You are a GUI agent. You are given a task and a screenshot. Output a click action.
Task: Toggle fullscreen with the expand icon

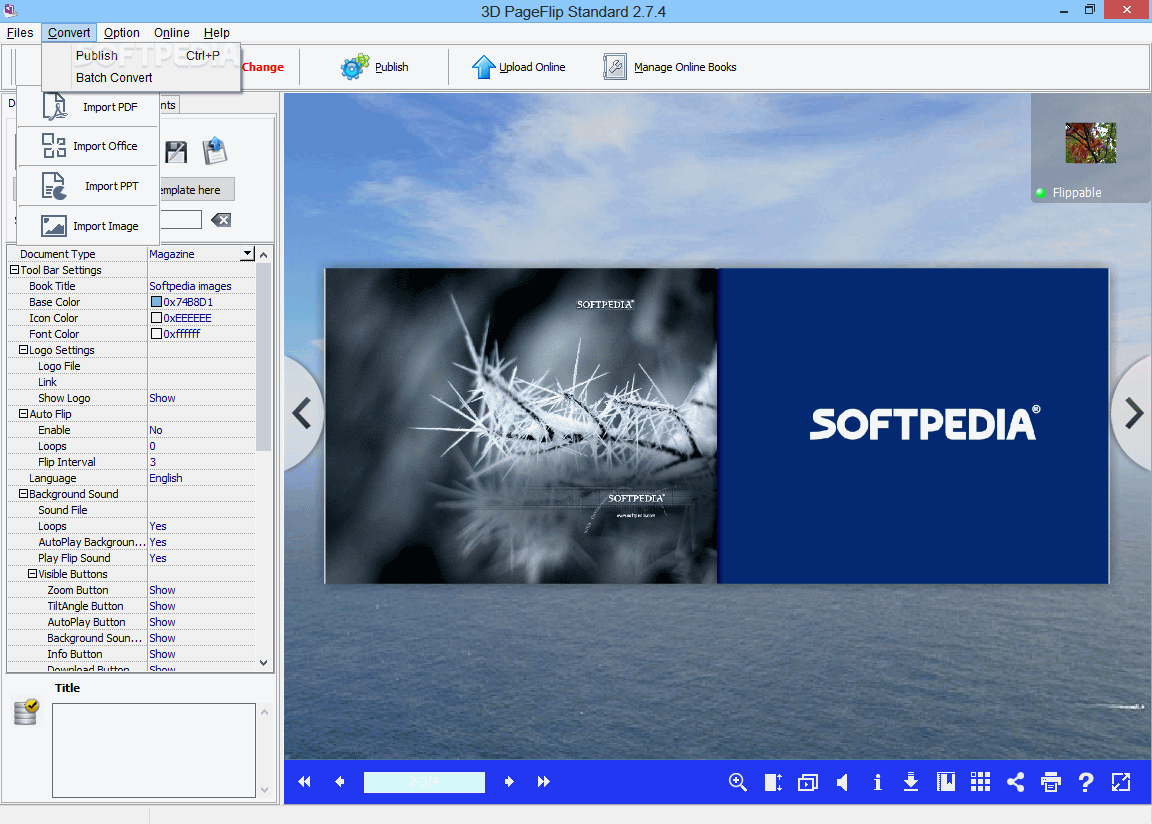(x=1121, y=782)
